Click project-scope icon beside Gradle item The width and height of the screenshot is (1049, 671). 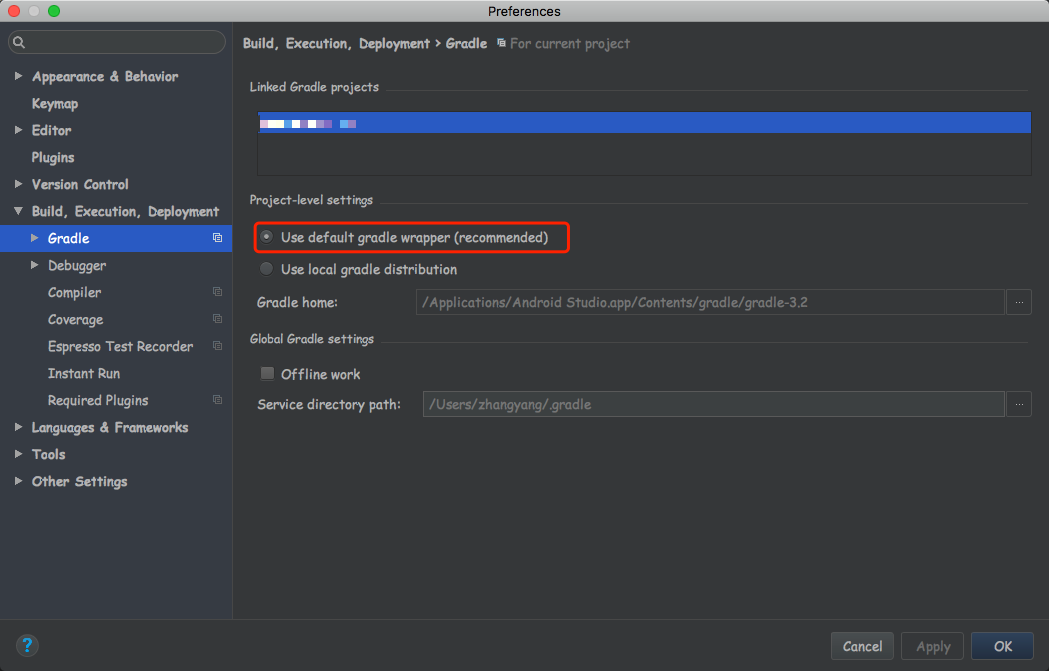click(217, 237)
